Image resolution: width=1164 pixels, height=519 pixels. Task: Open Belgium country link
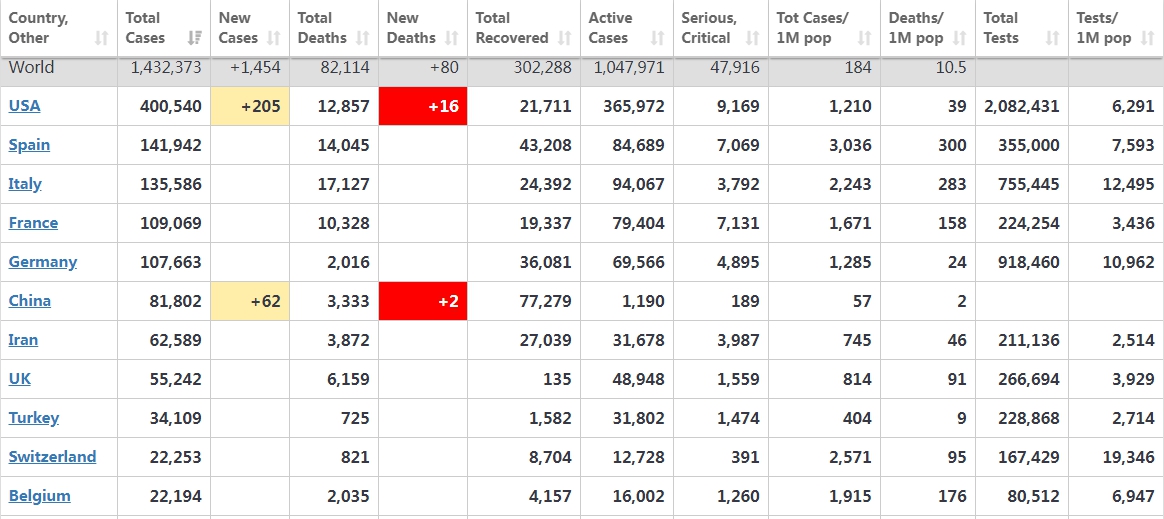(39, 495)
